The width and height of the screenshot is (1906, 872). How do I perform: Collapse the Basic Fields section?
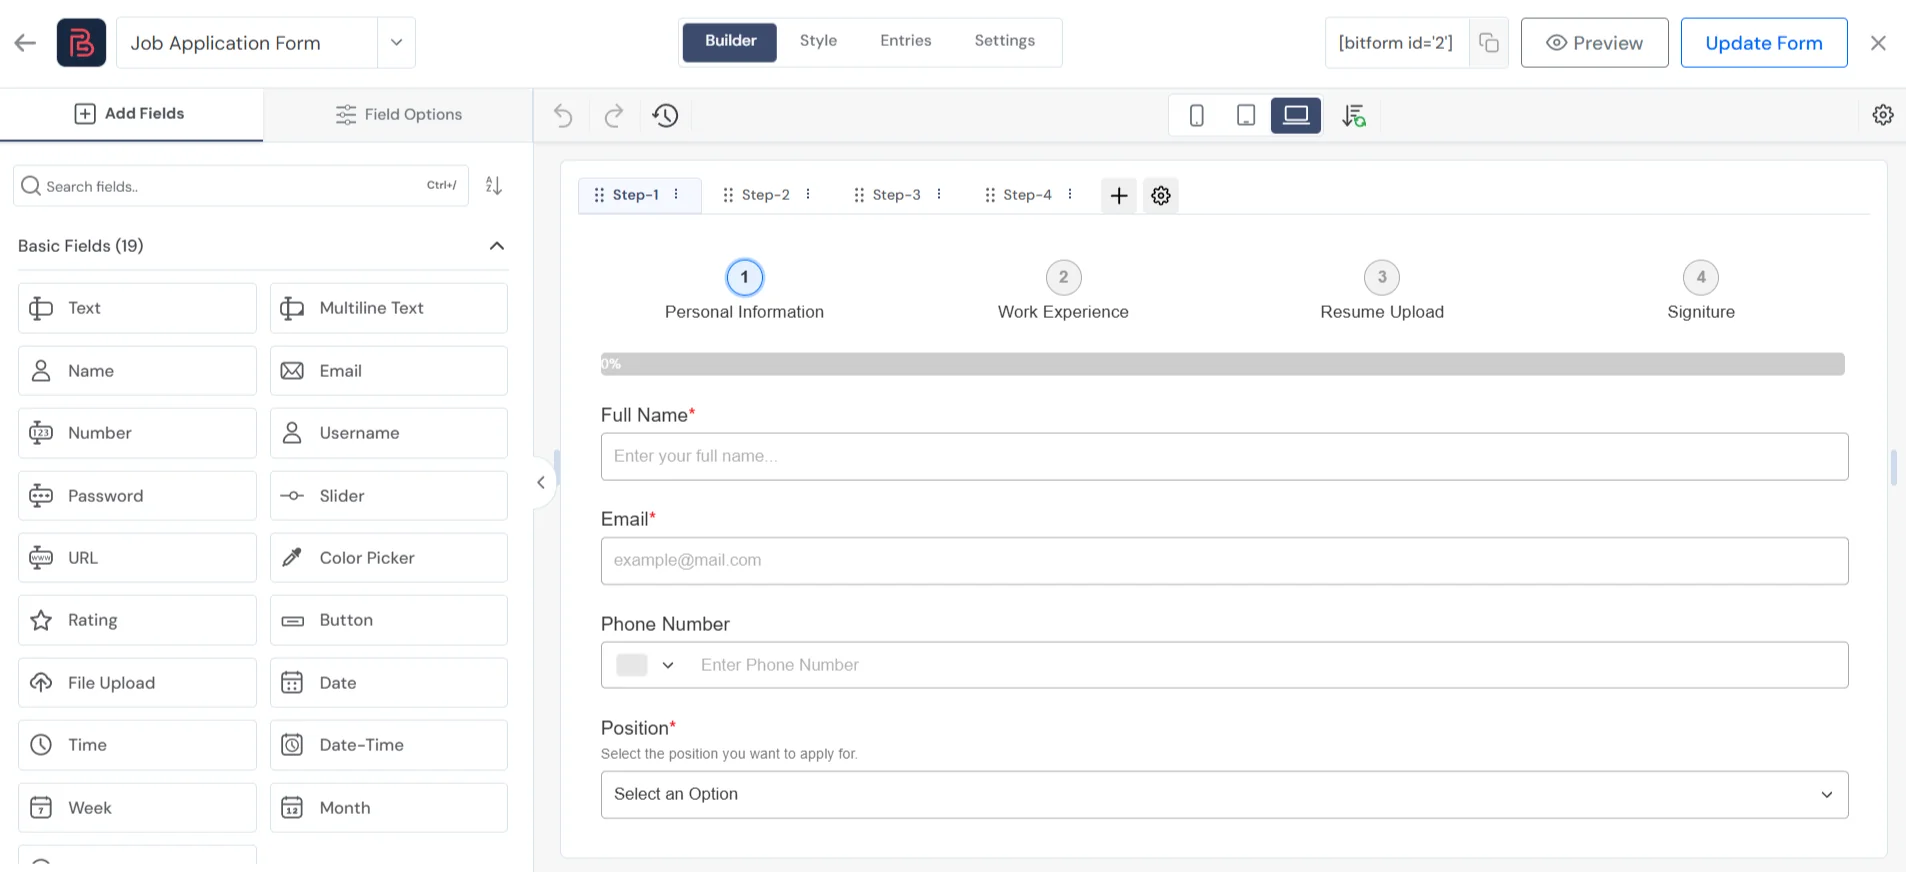pos(496,246)
